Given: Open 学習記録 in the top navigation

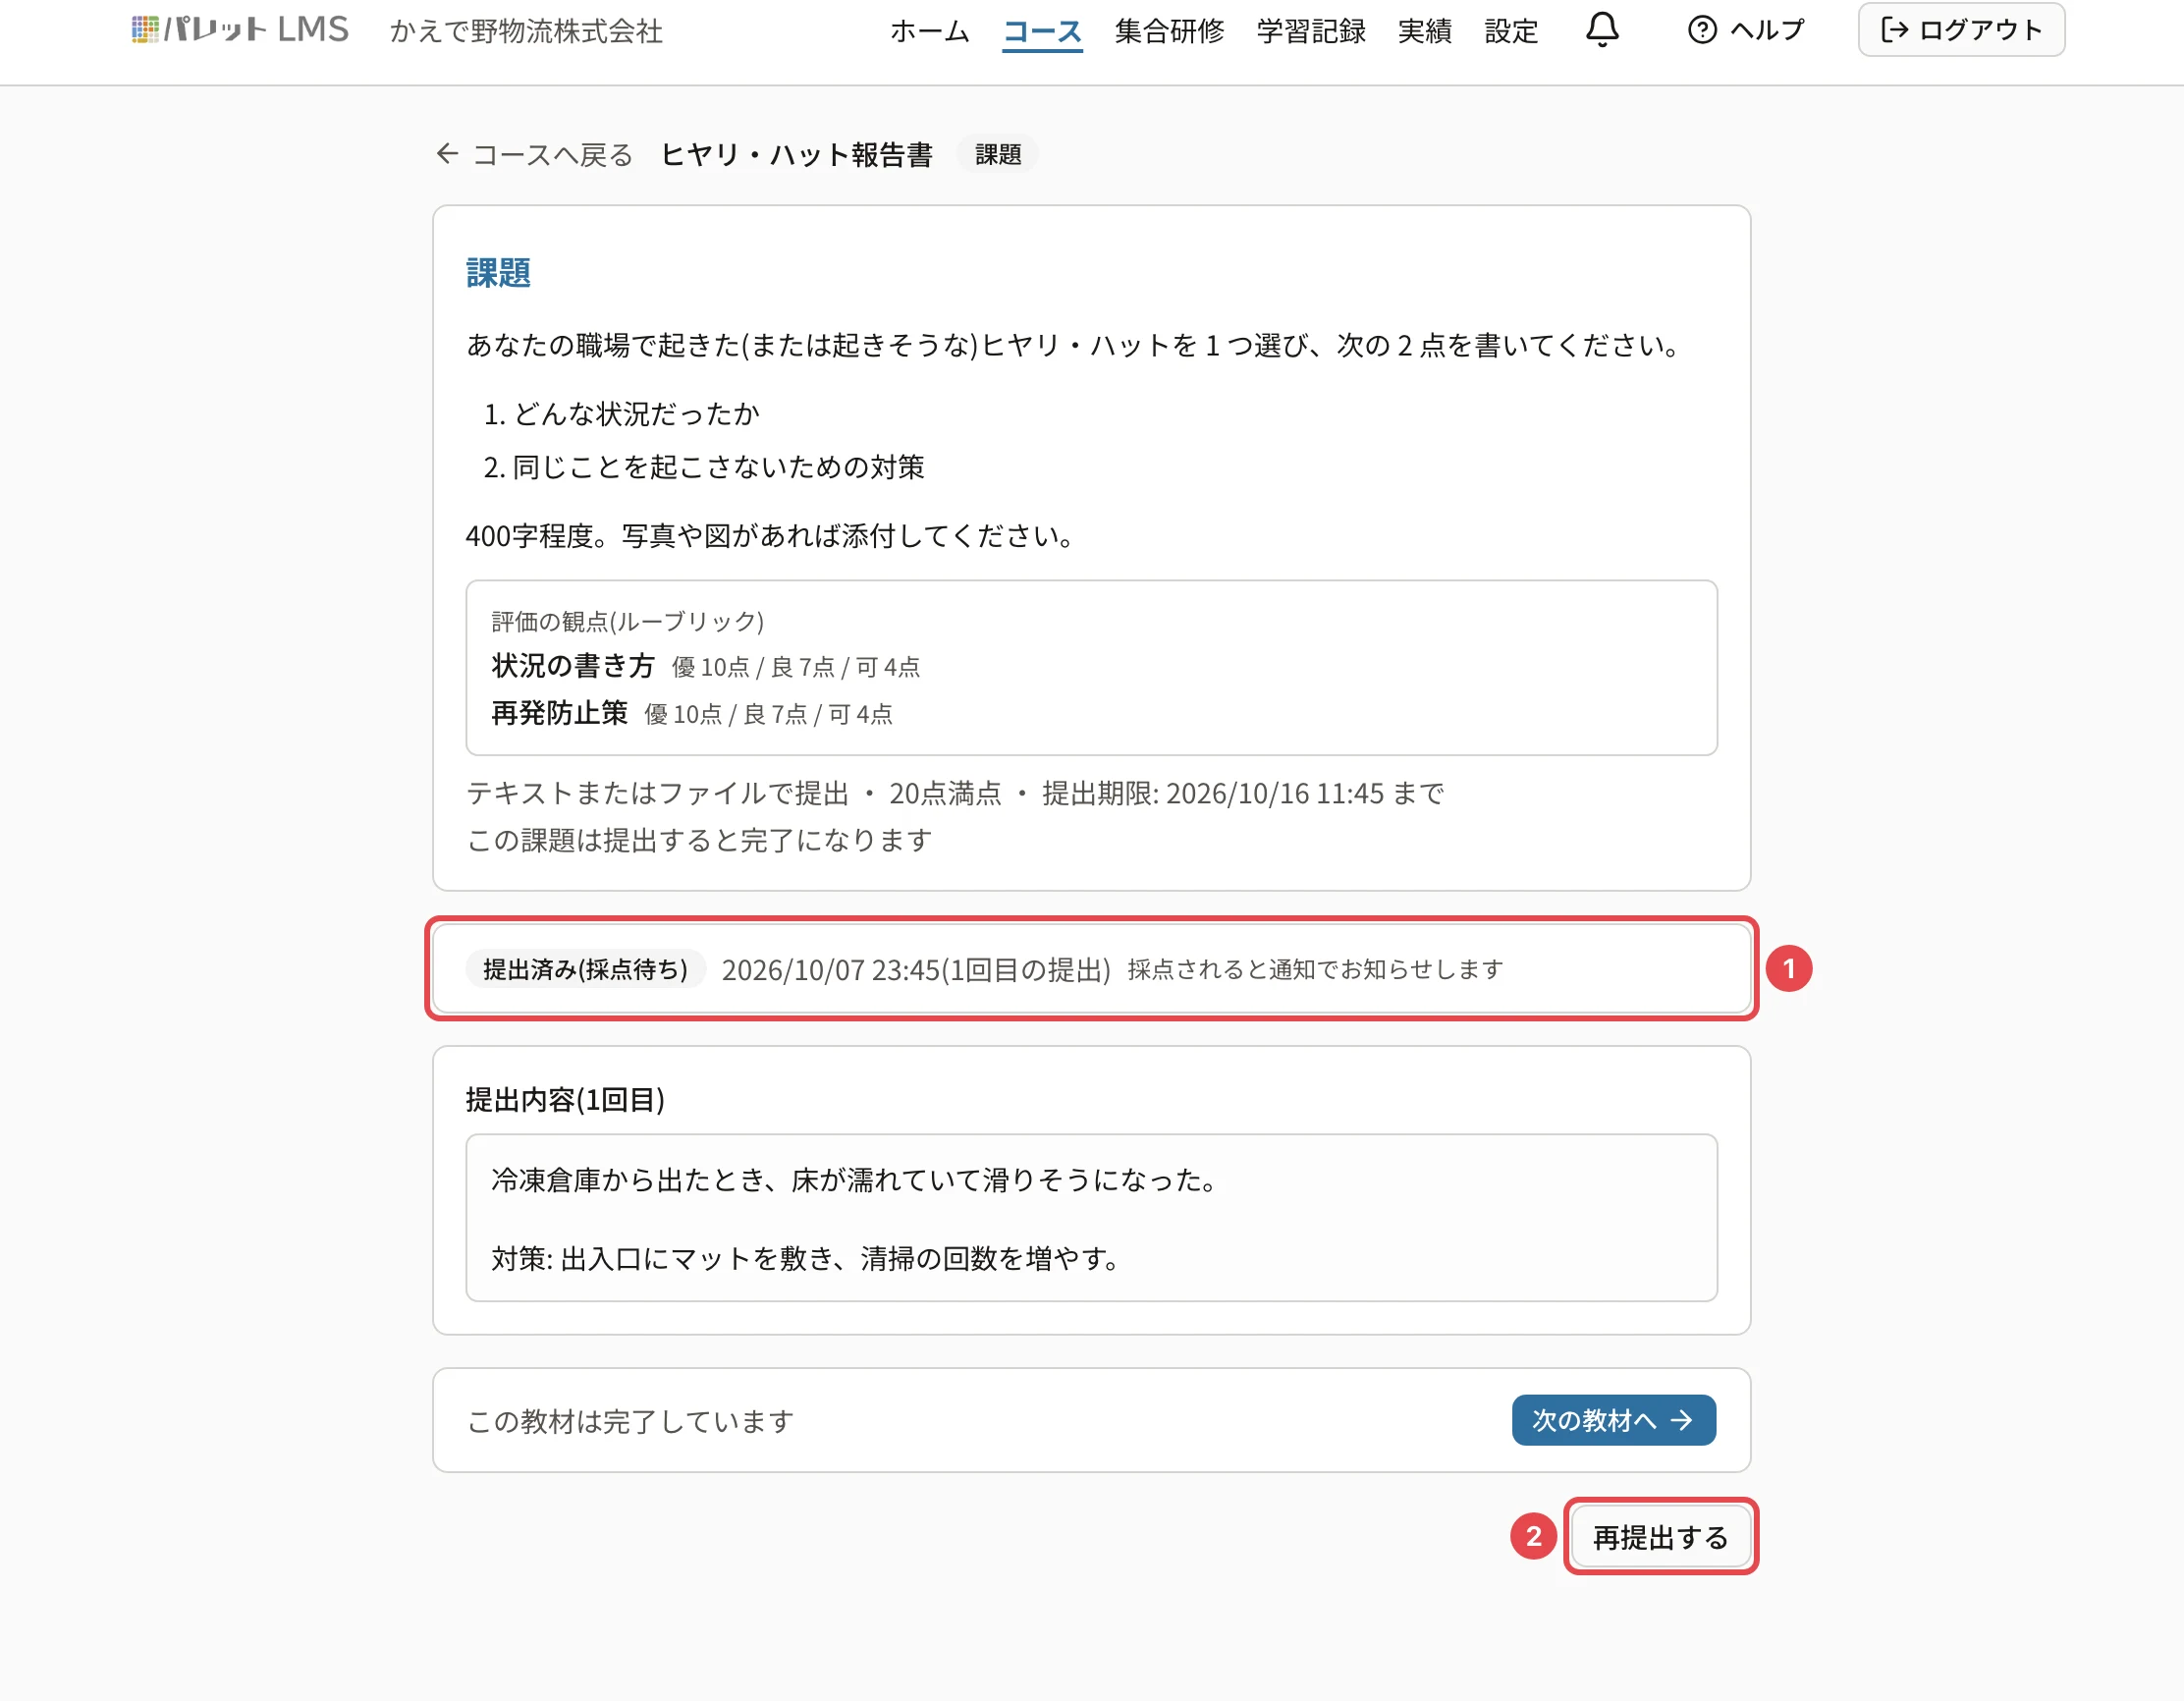Looking at the screenshot, I should [1311, 31].
